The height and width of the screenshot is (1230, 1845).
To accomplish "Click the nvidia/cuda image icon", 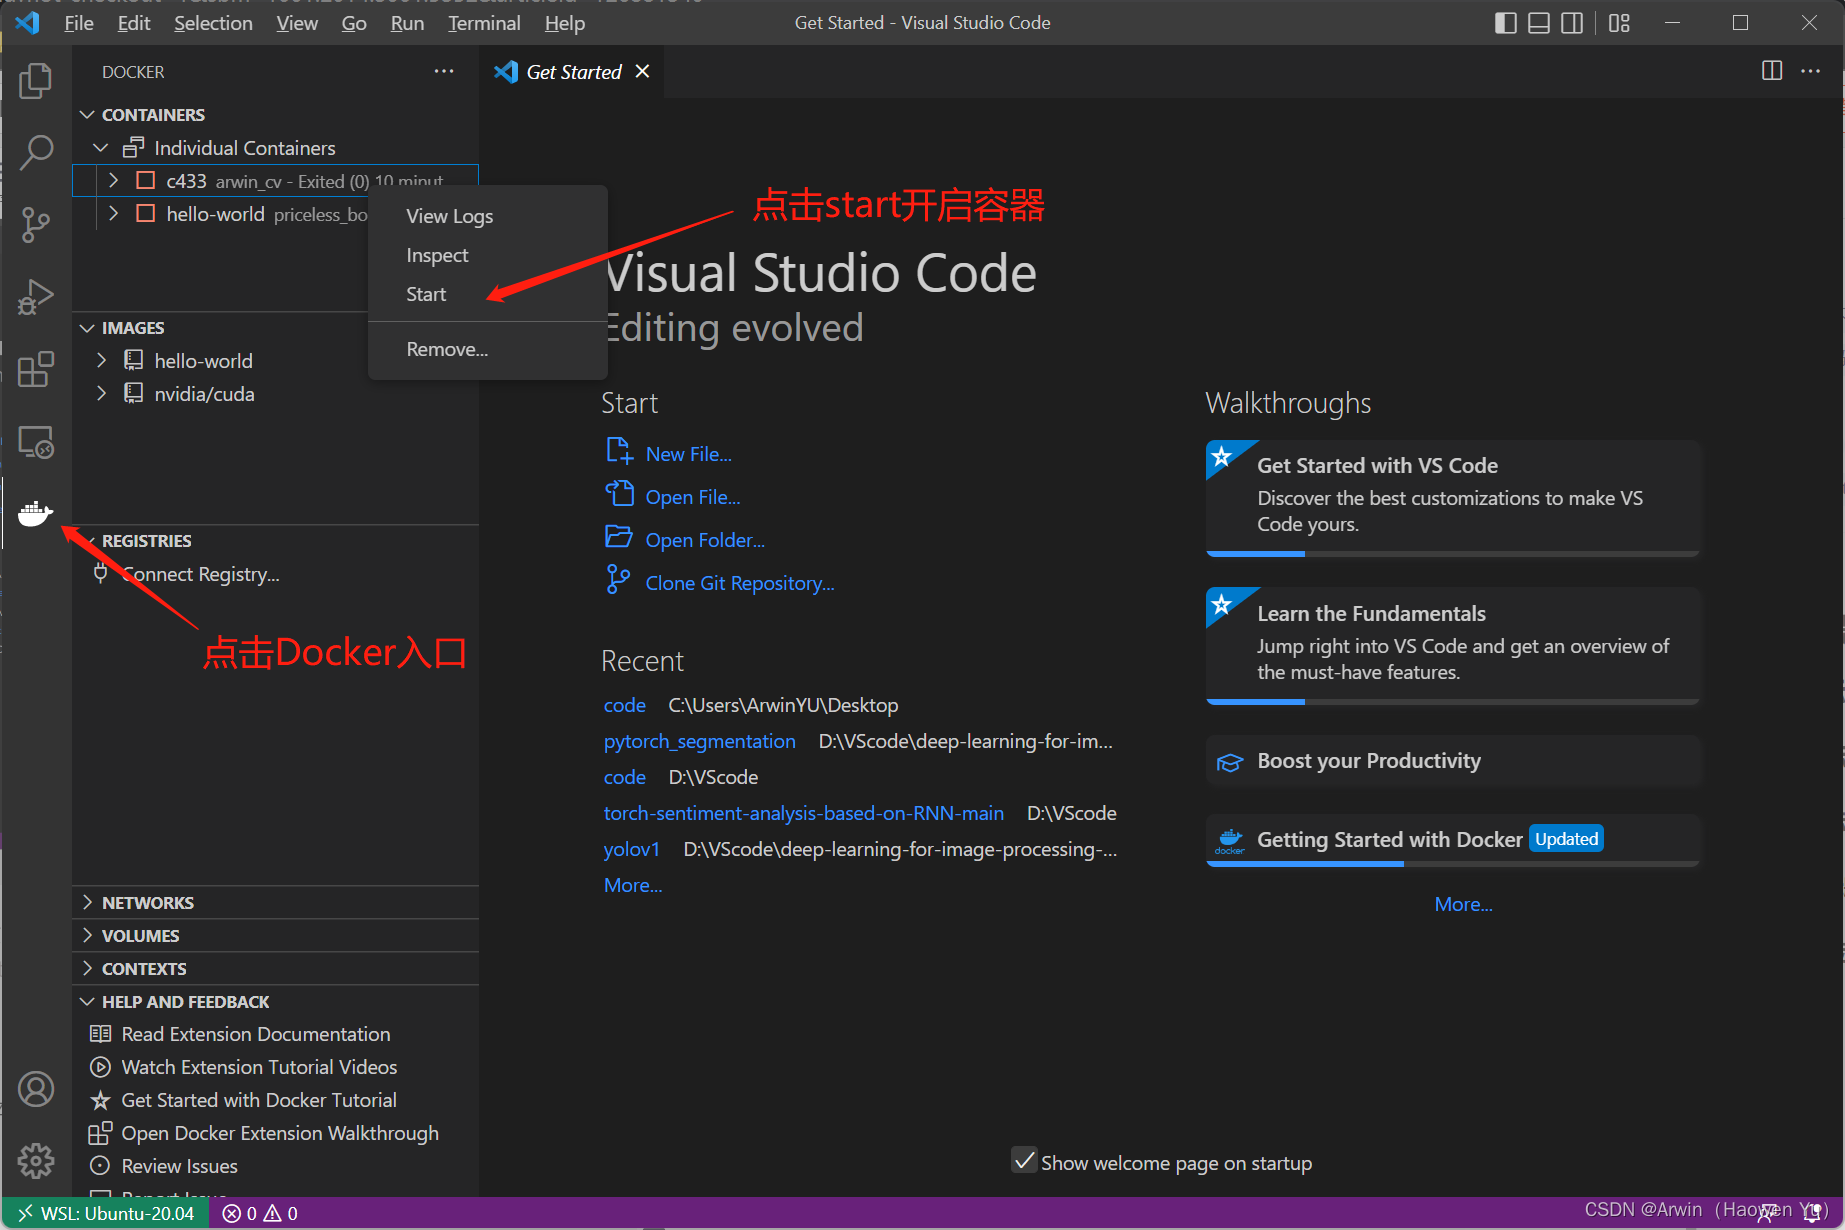I will (133, 393).
